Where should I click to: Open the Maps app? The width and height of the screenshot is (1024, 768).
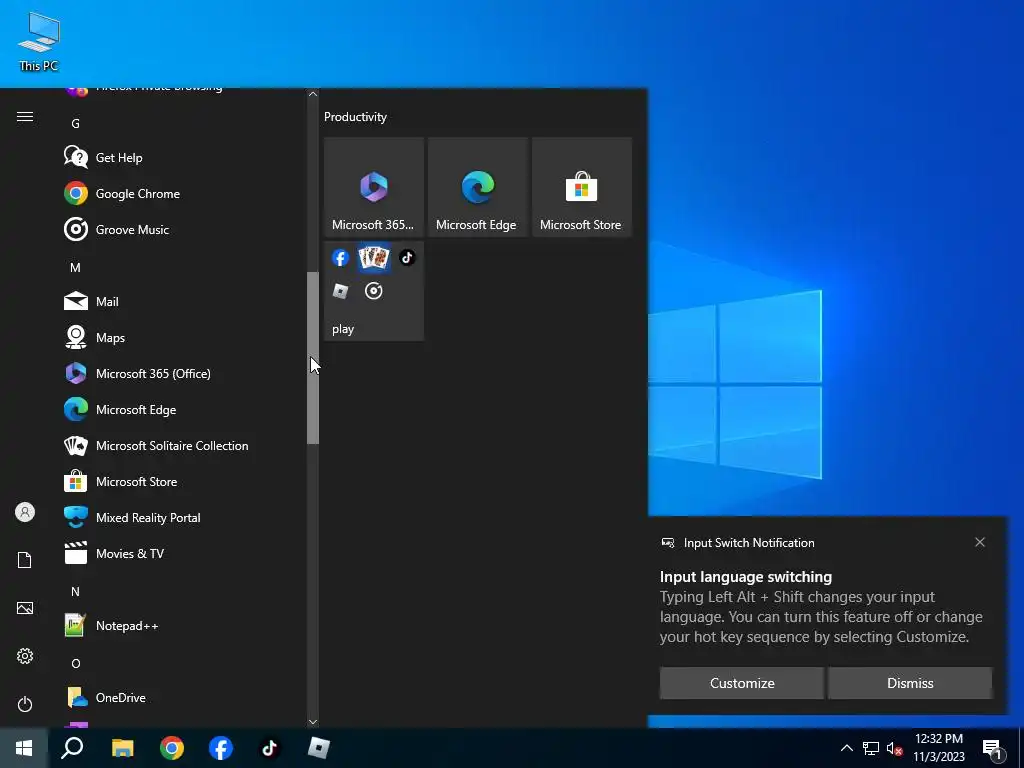(x=183, y=337)
